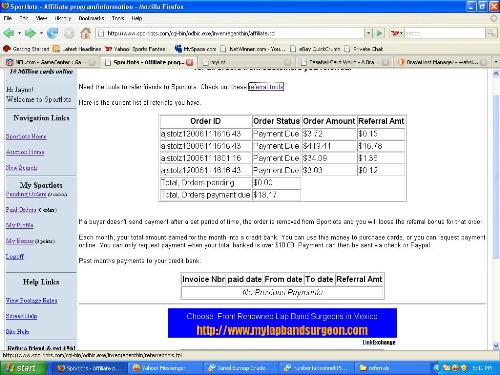This screenshot has height=375, width=500.
Task: Open the Help menu
Action: pyautogui.click(x=137, y=18)
